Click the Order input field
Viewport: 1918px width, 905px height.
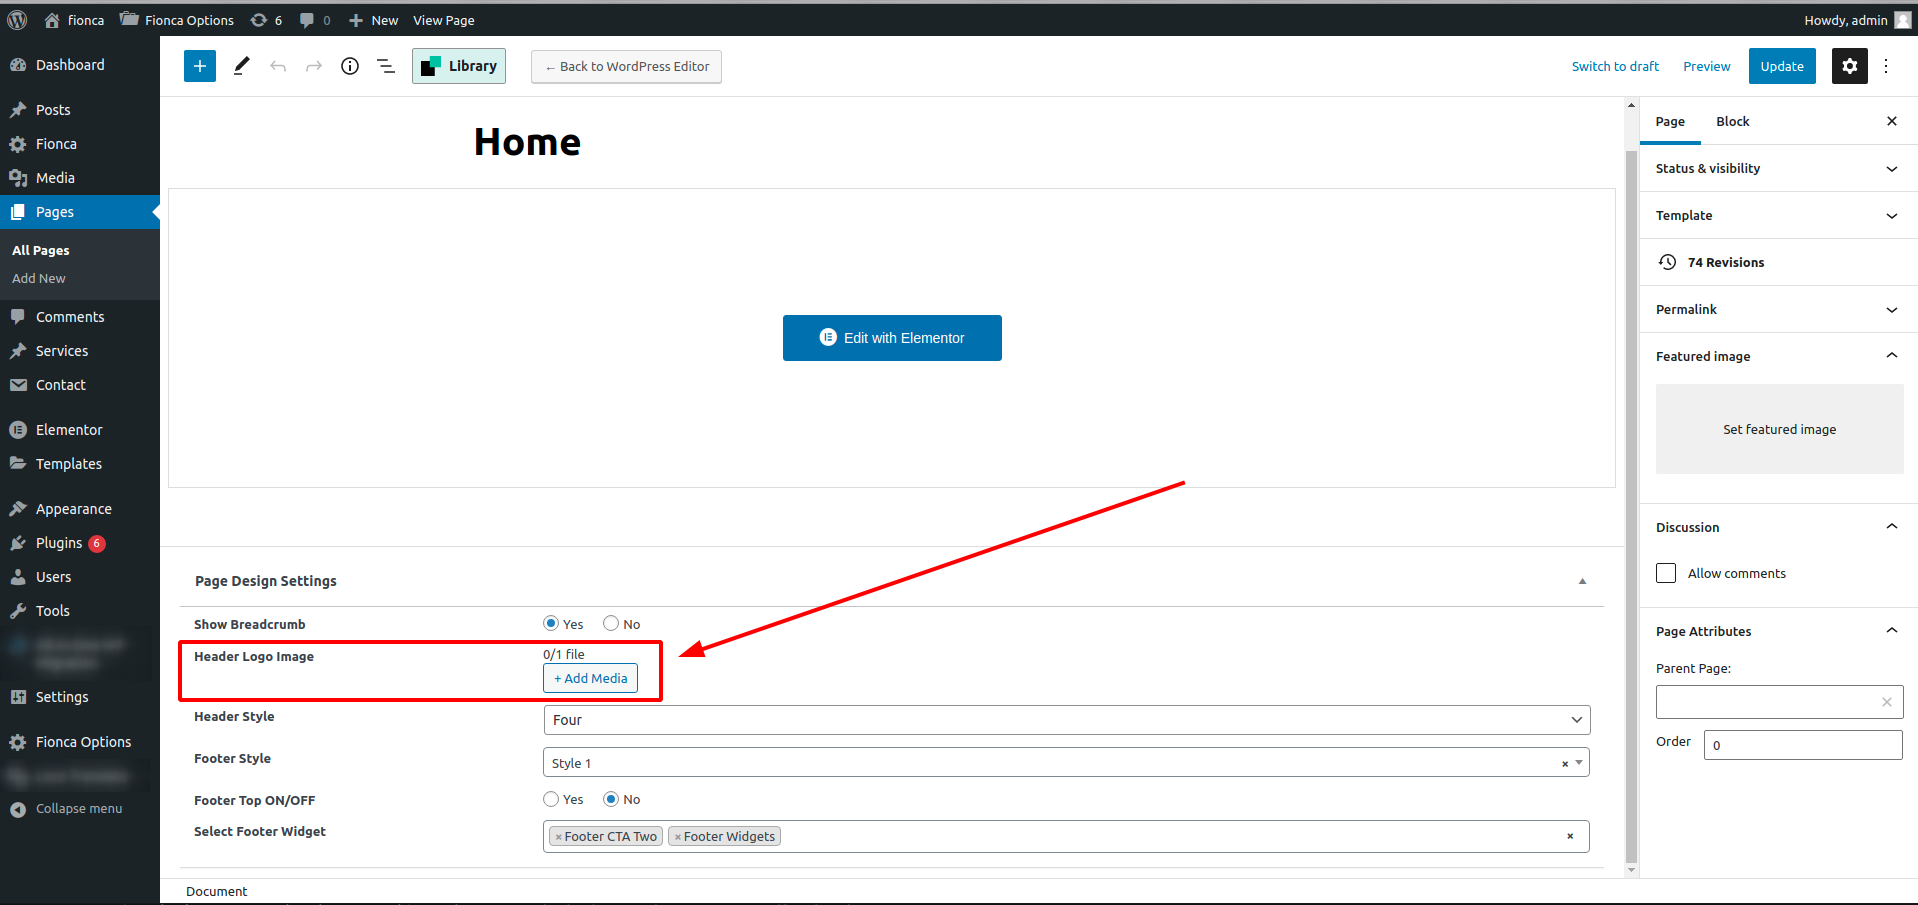tap(1802, 745)
